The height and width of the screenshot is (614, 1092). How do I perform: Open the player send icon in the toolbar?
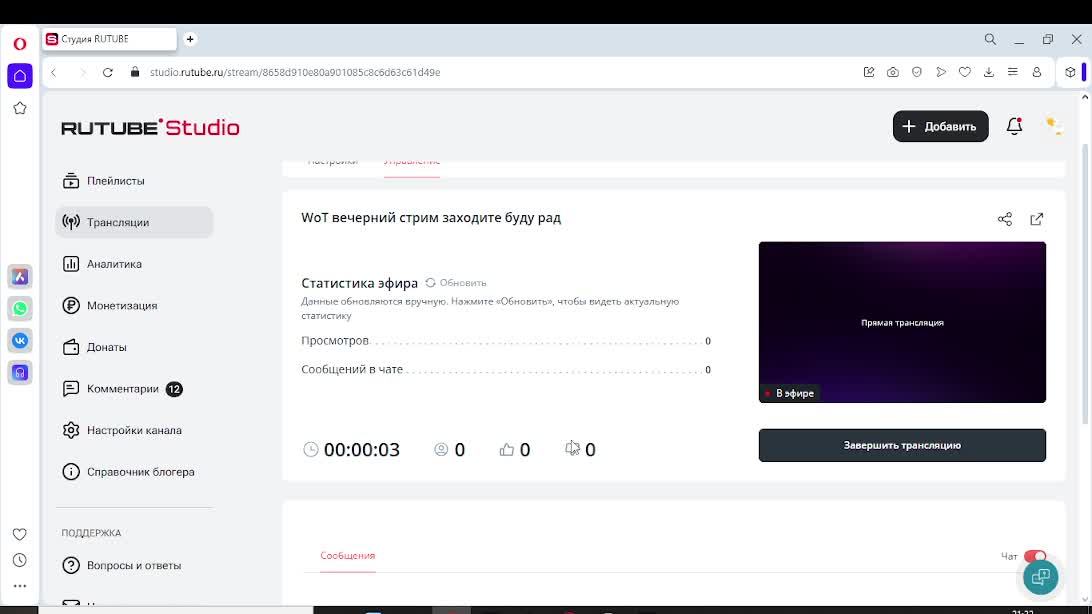click(941, 72)
